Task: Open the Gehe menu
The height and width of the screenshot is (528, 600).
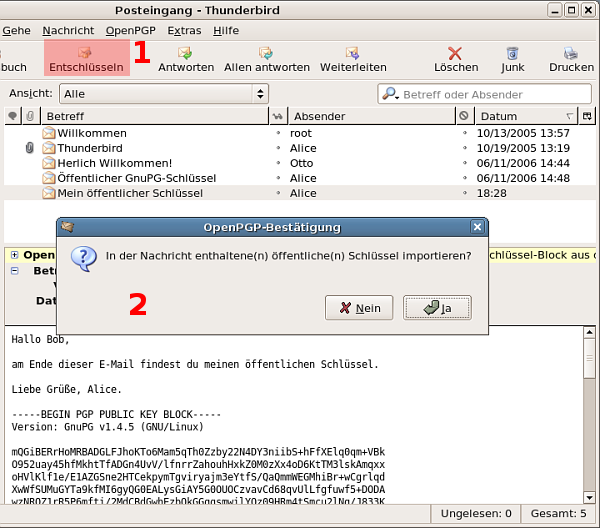Action: (16, 30)
